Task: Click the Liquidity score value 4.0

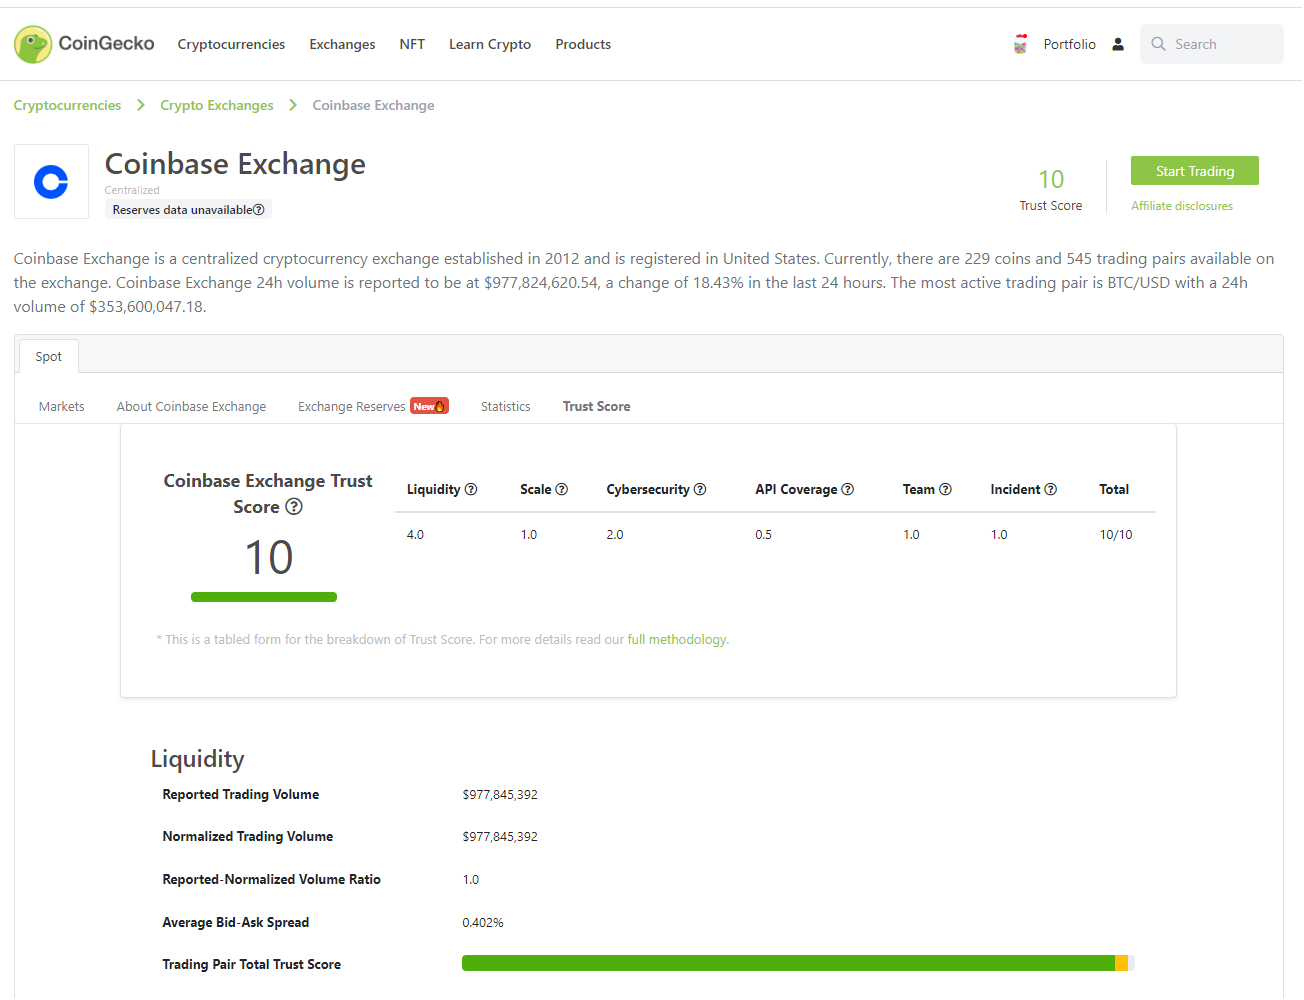Action: click(415, 535)
